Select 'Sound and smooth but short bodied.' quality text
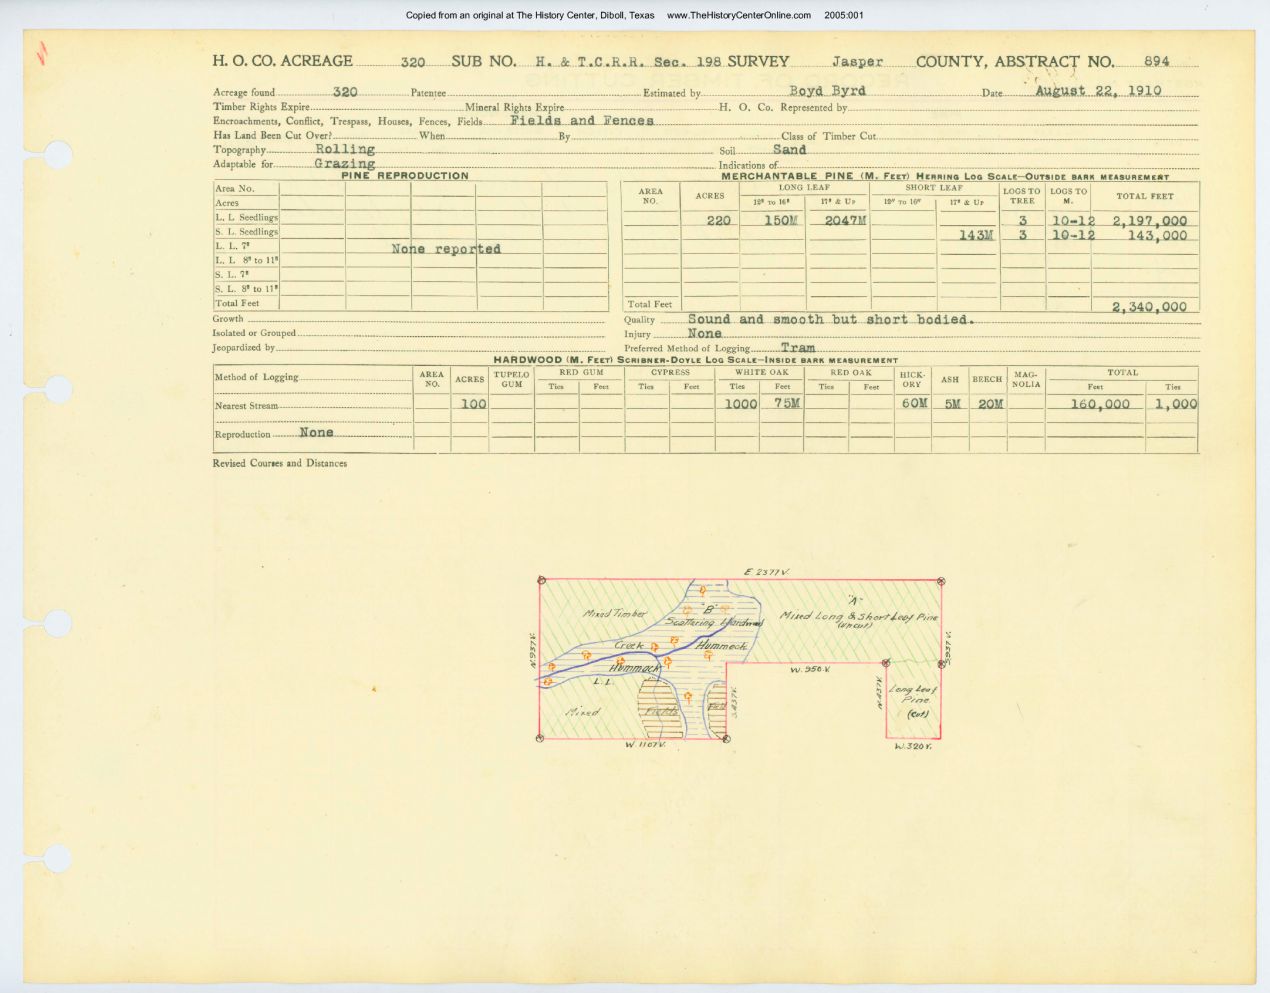Viewport: 1270px width, 993px height. pos(830,319)
